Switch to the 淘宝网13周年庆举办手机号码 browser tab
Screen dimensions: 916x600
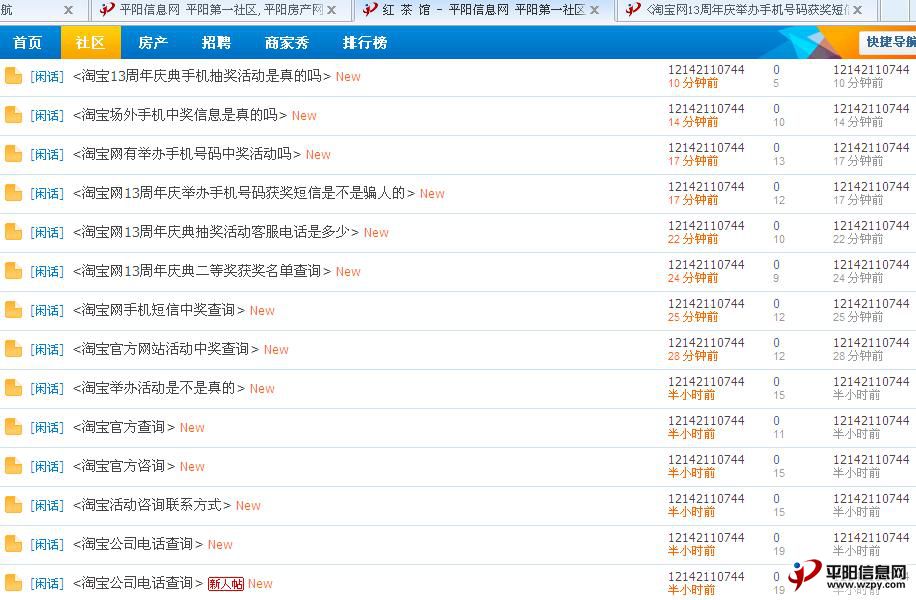pyautogui.click(x=747, y=10)
